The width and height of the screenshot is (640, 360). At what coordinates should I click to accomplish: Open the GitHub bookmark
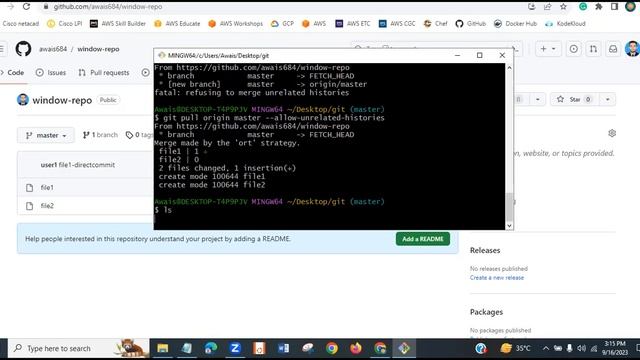pyautogui.click(x=471, y=24)
